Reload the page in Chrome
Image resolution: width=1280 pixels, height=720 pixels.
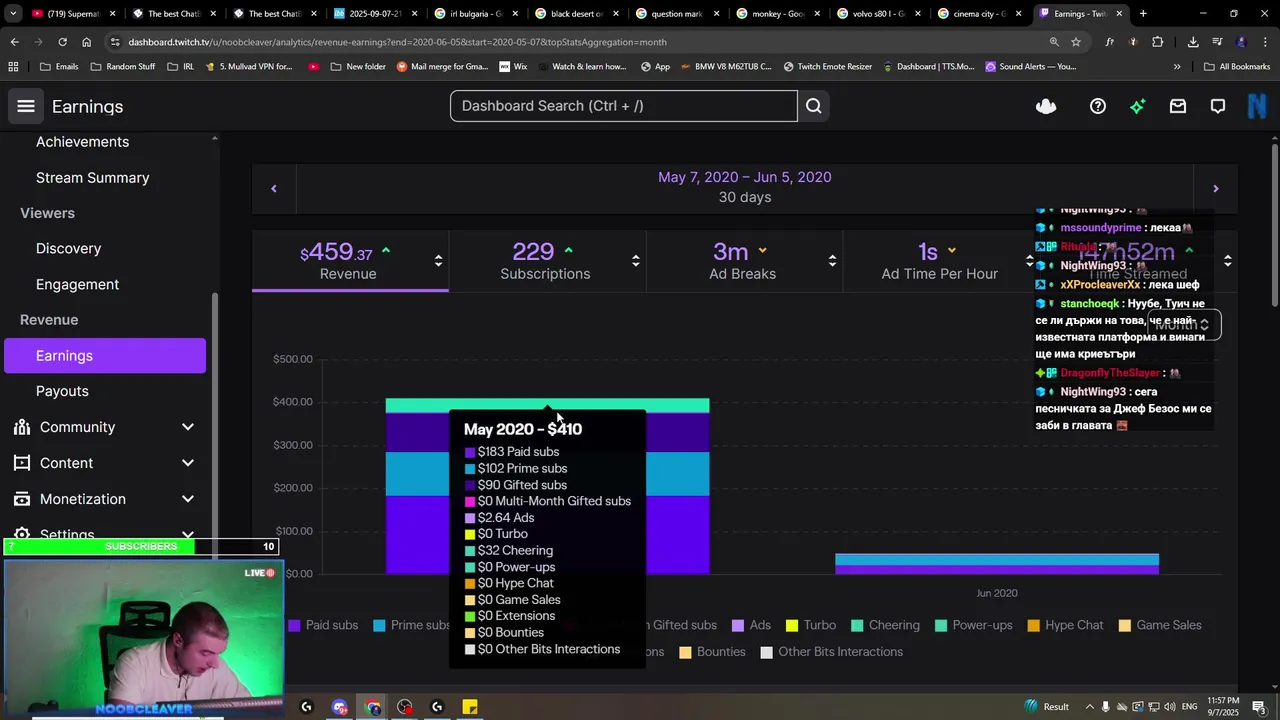pos(62,42)
